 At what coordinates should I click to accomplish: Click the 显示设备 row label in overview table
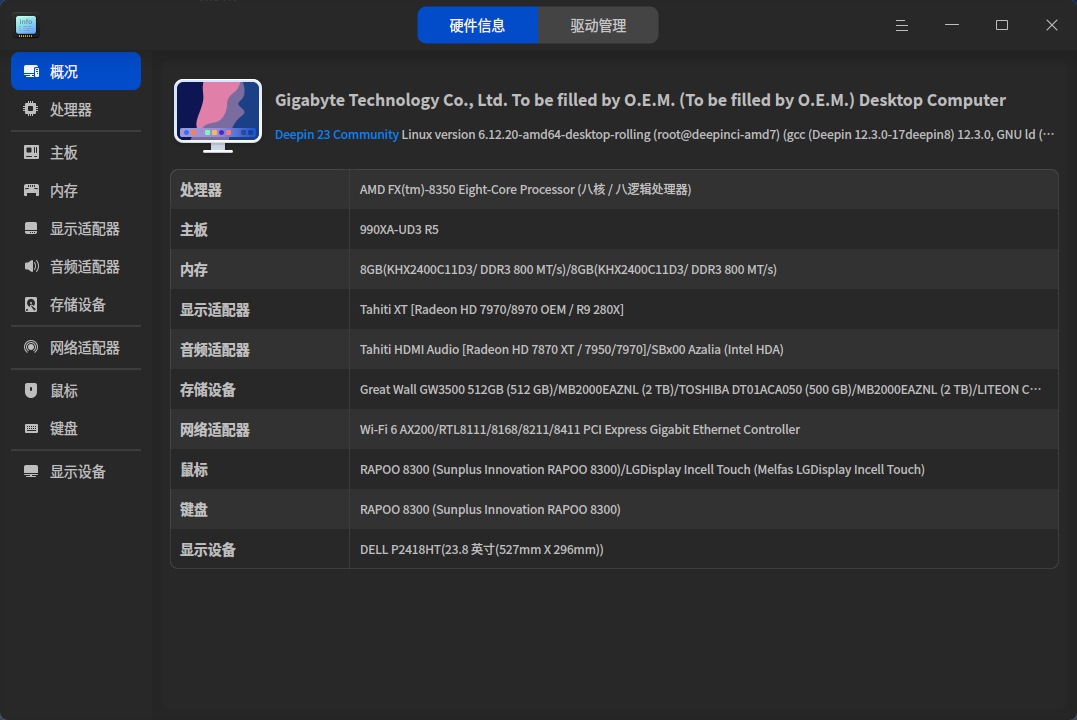207,550
